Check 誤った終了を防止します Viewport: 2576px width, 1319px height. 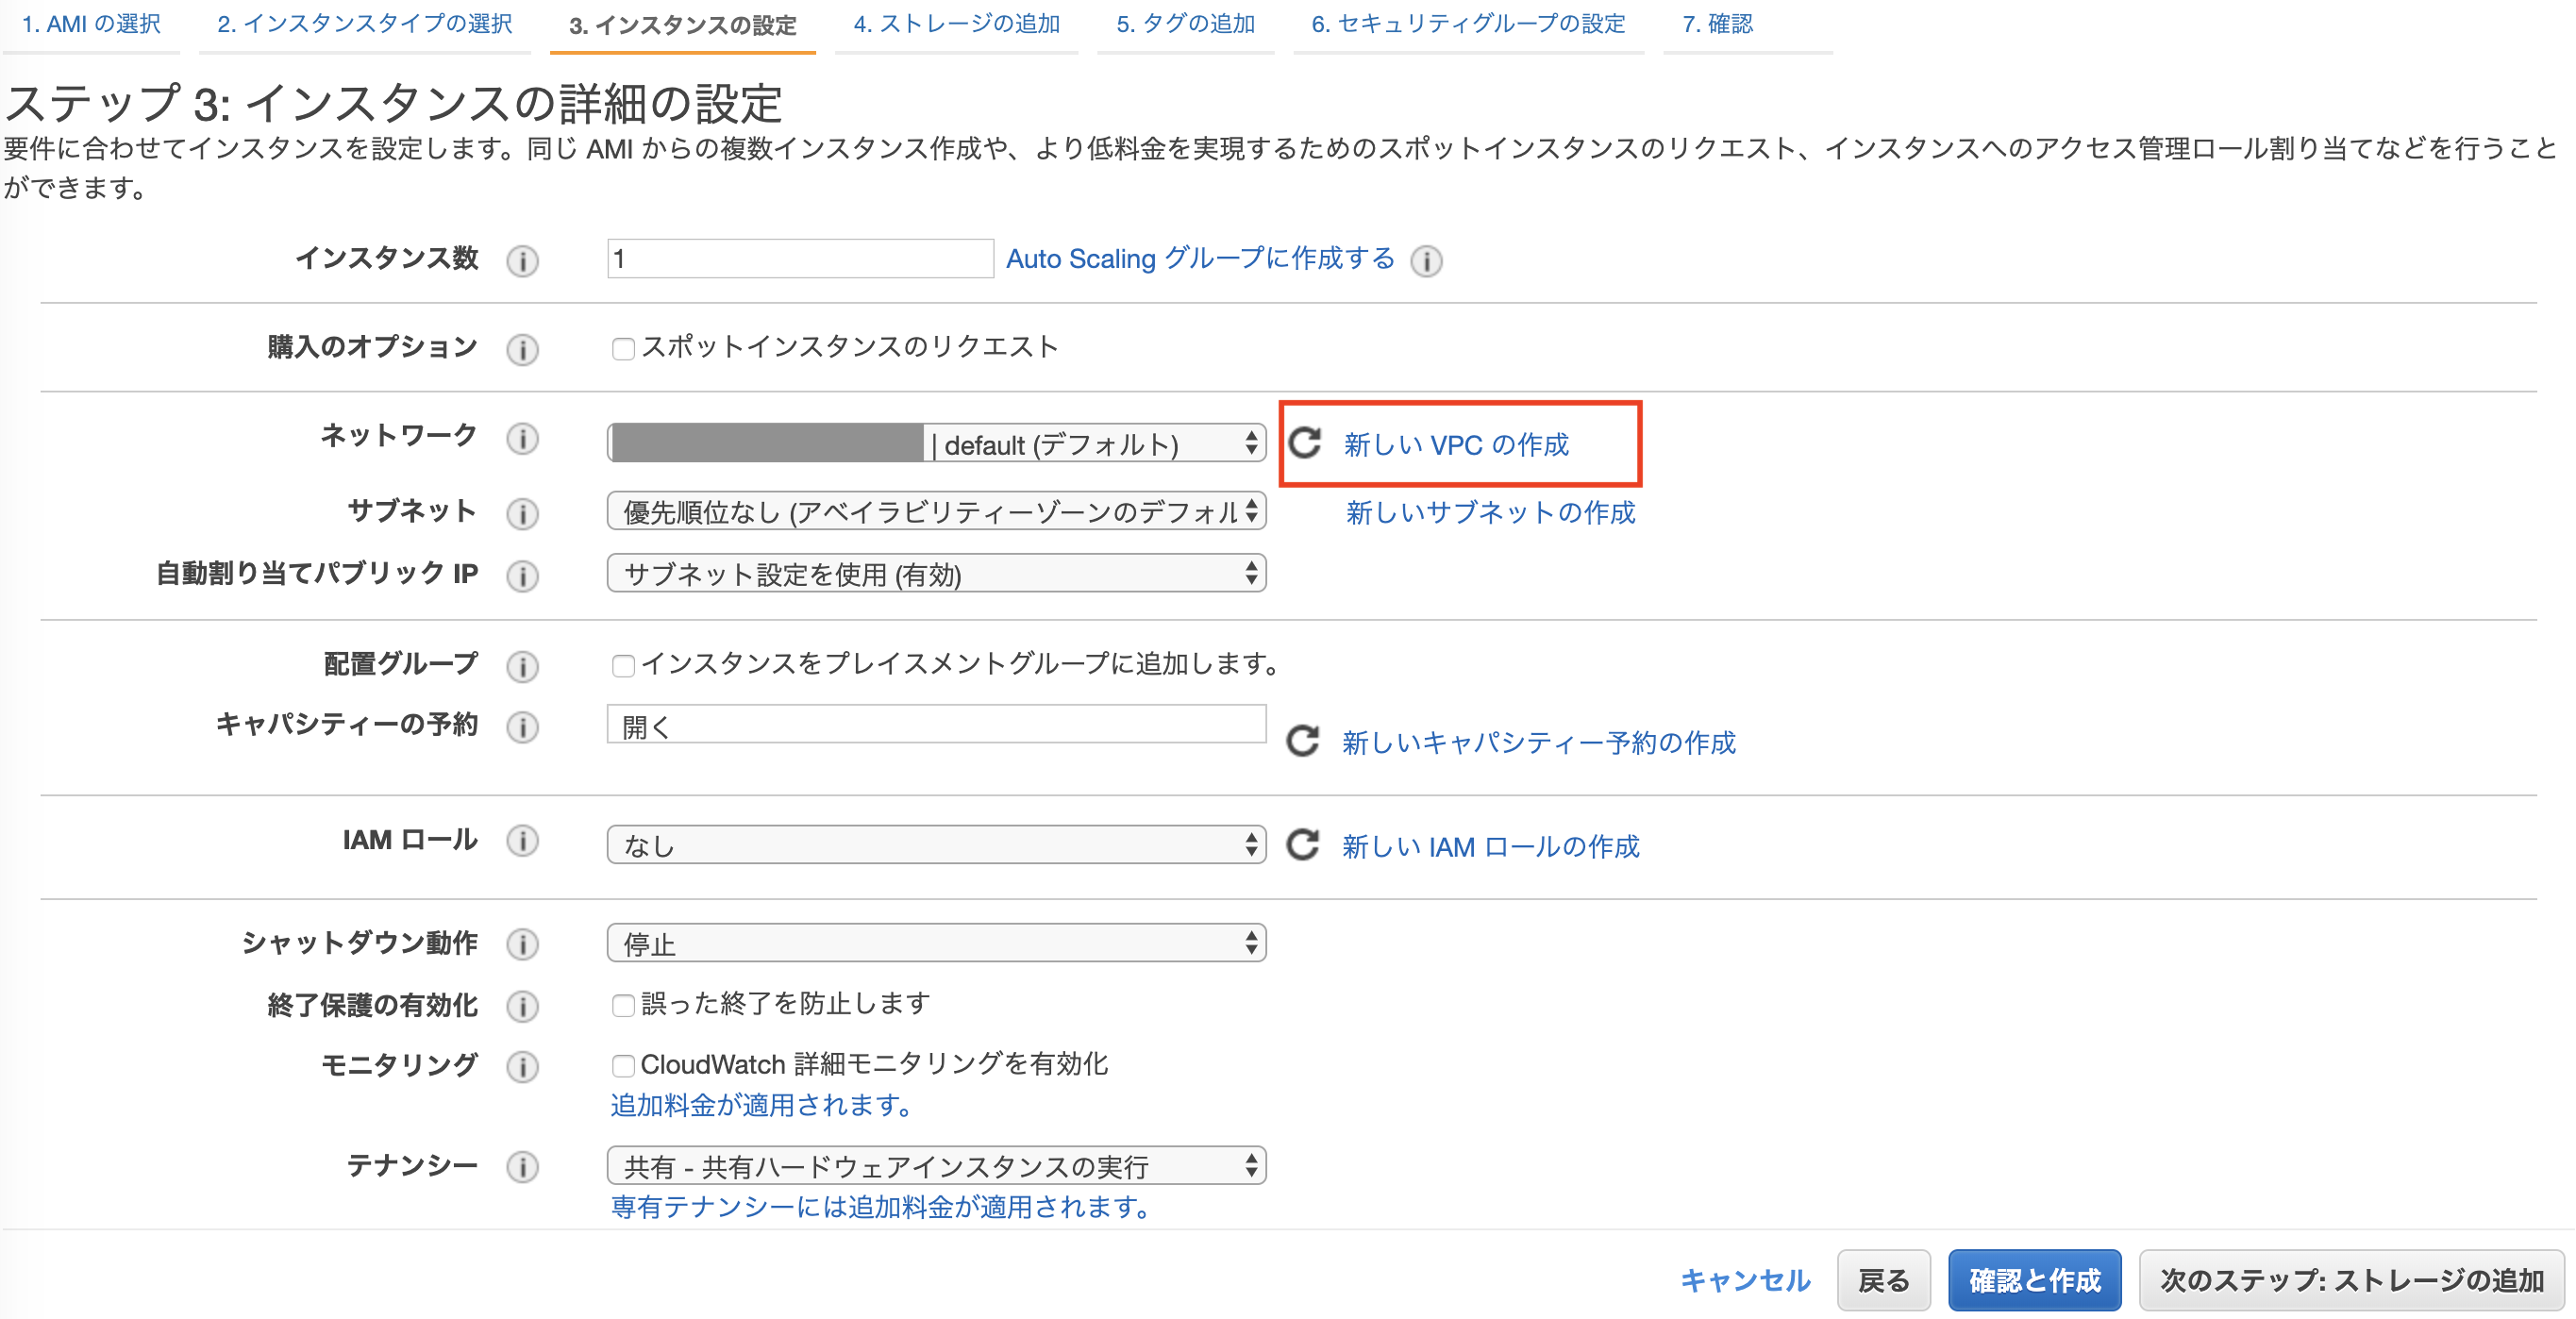click(x=623, y=1005)
